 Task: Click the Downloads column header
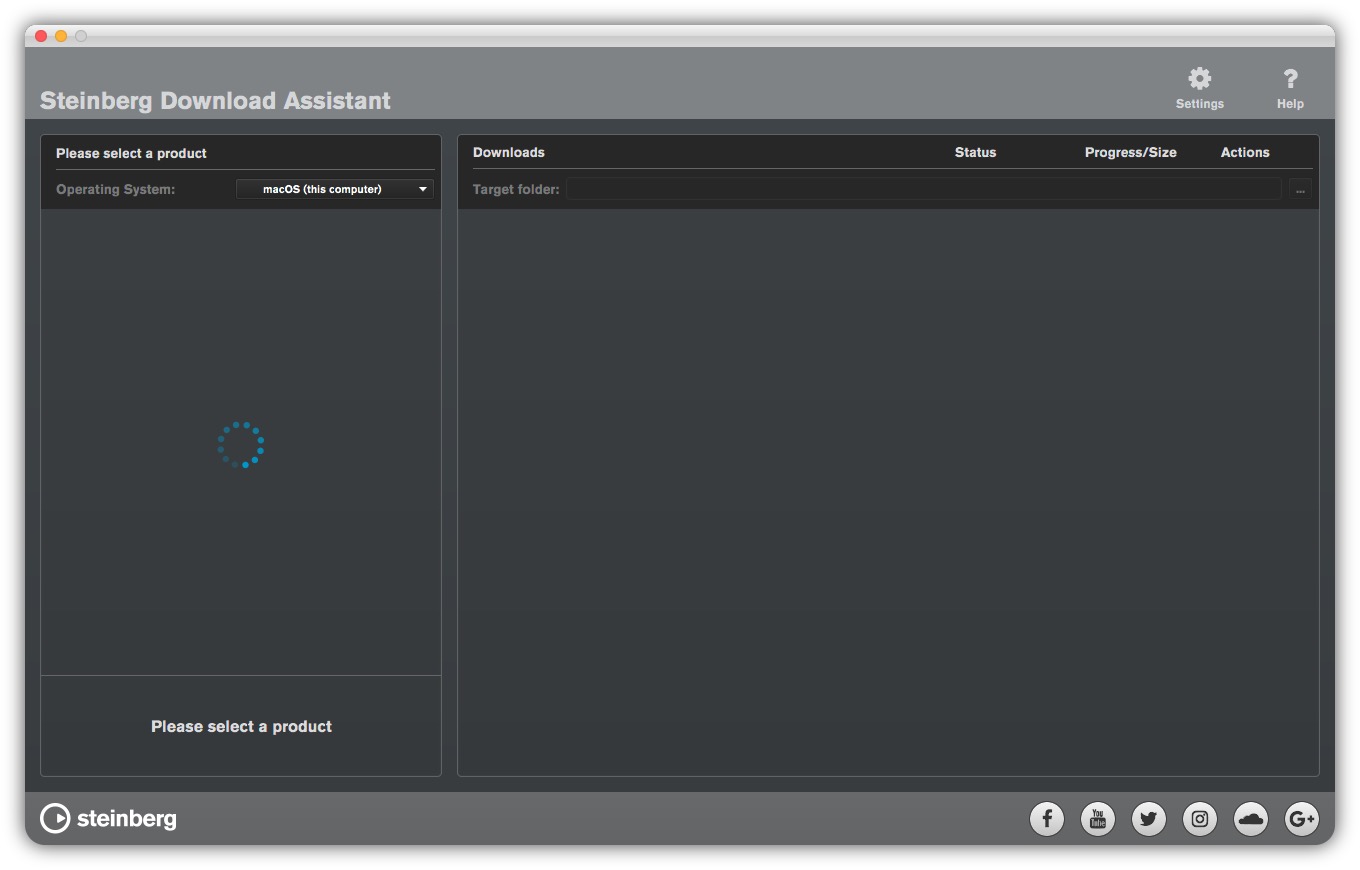(509, 152)
